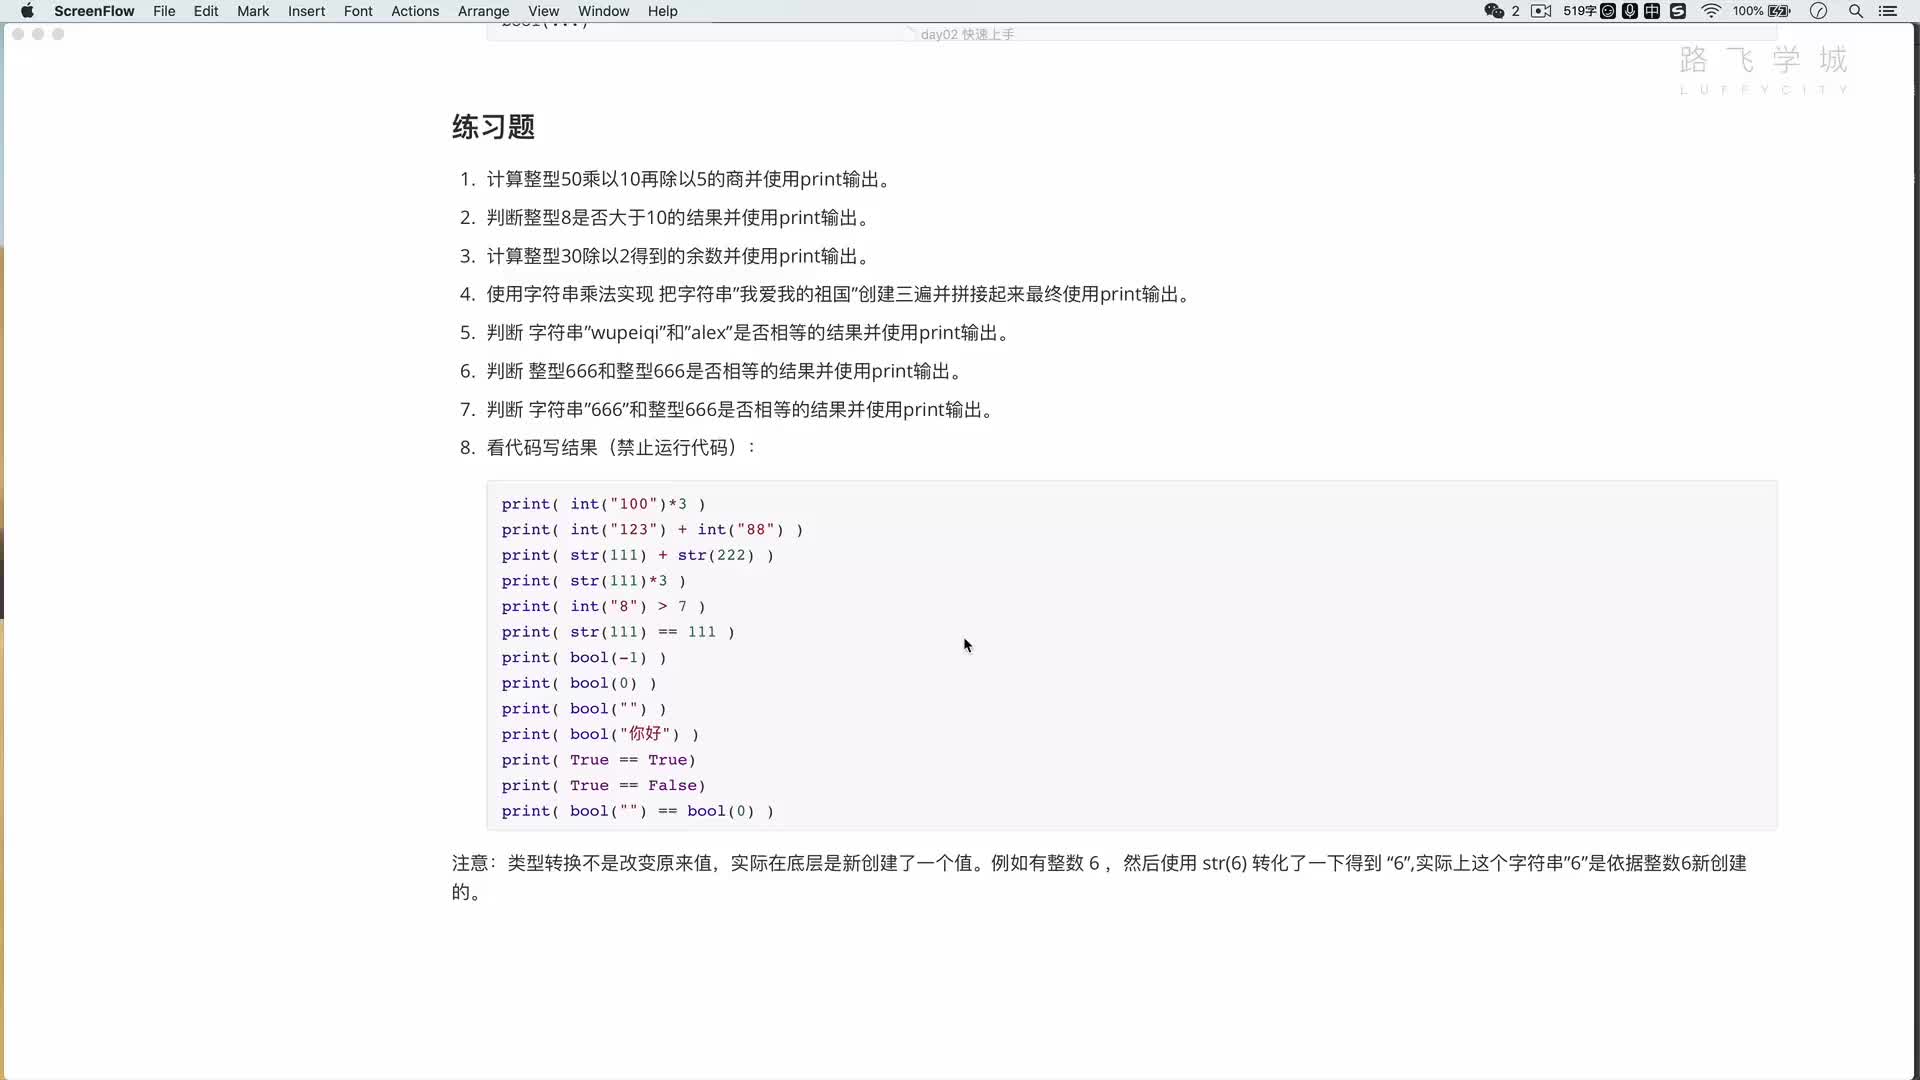Click the battery 100% indicator
This screenshot has width=1920, height=1080.
pos(1762,11)
